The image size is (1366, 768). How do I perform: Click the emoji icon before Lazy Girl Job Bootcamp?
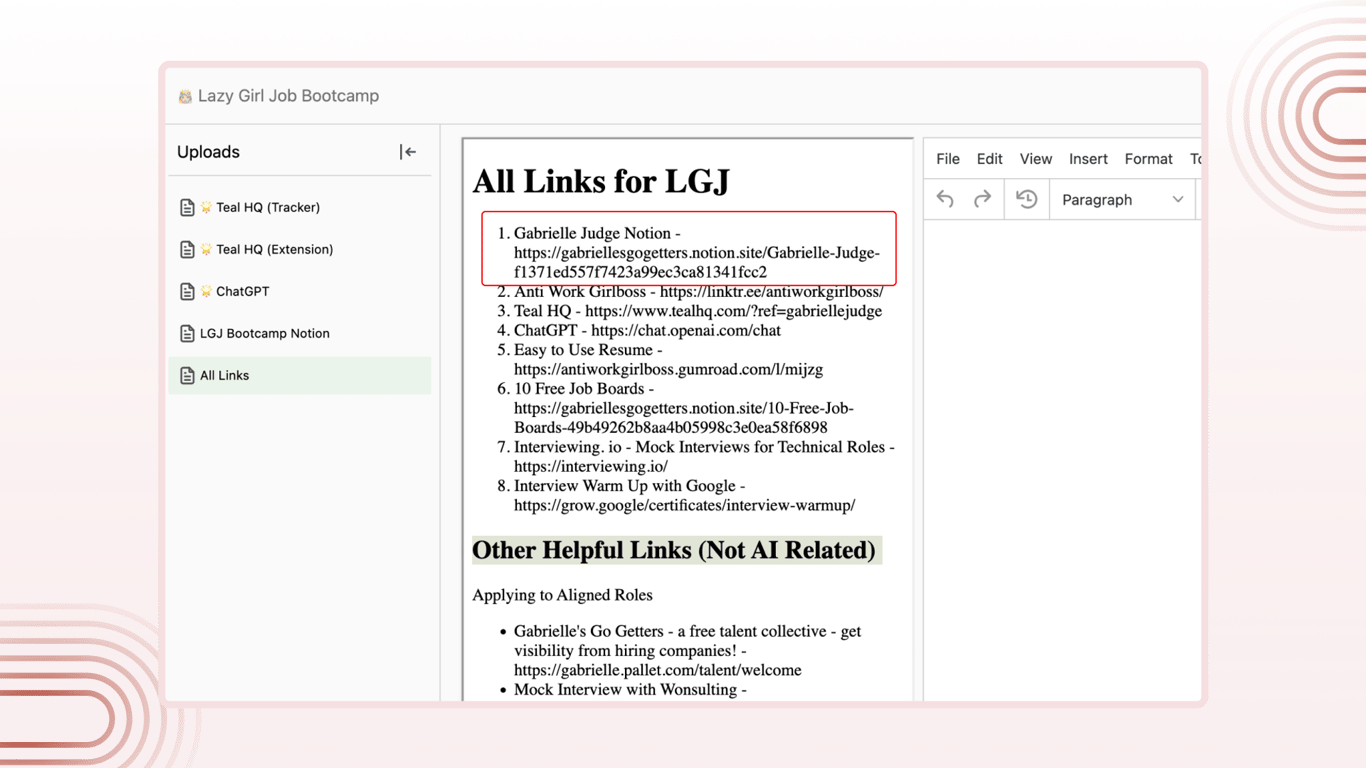pyautogui.click(x=185, y=97)
